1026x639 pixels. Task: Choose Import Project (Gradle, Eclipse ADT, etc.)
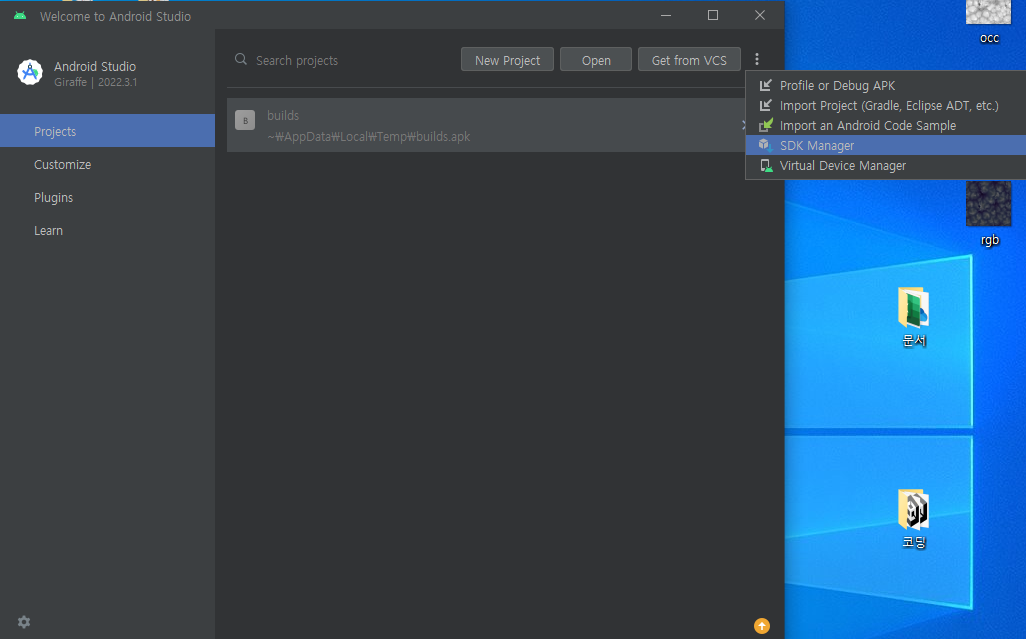pyautogui.click(x=885, y=105)
